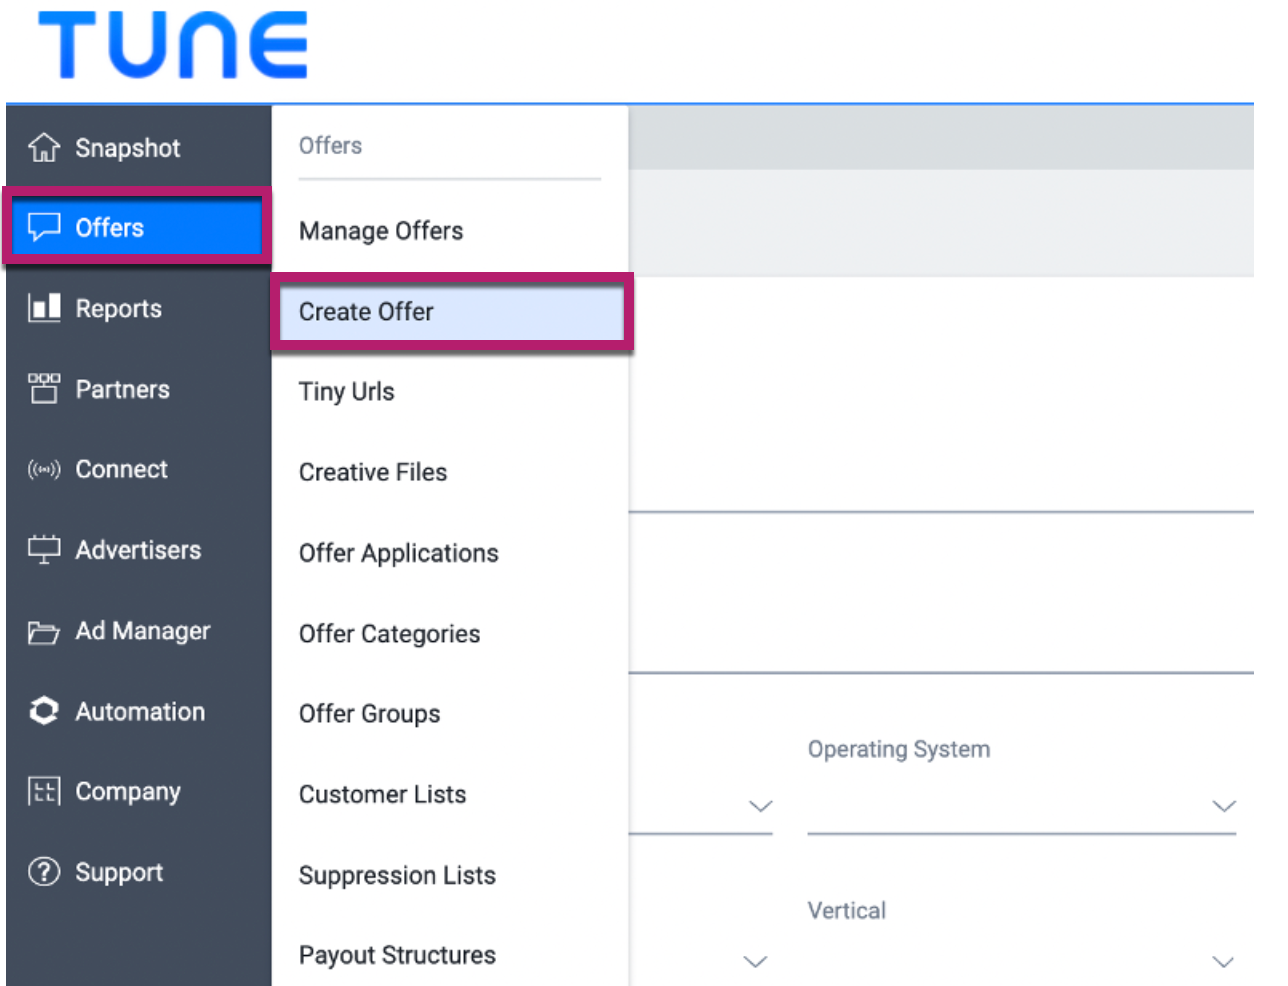Click the Reports bar chart icon

[x=44, y=307]
